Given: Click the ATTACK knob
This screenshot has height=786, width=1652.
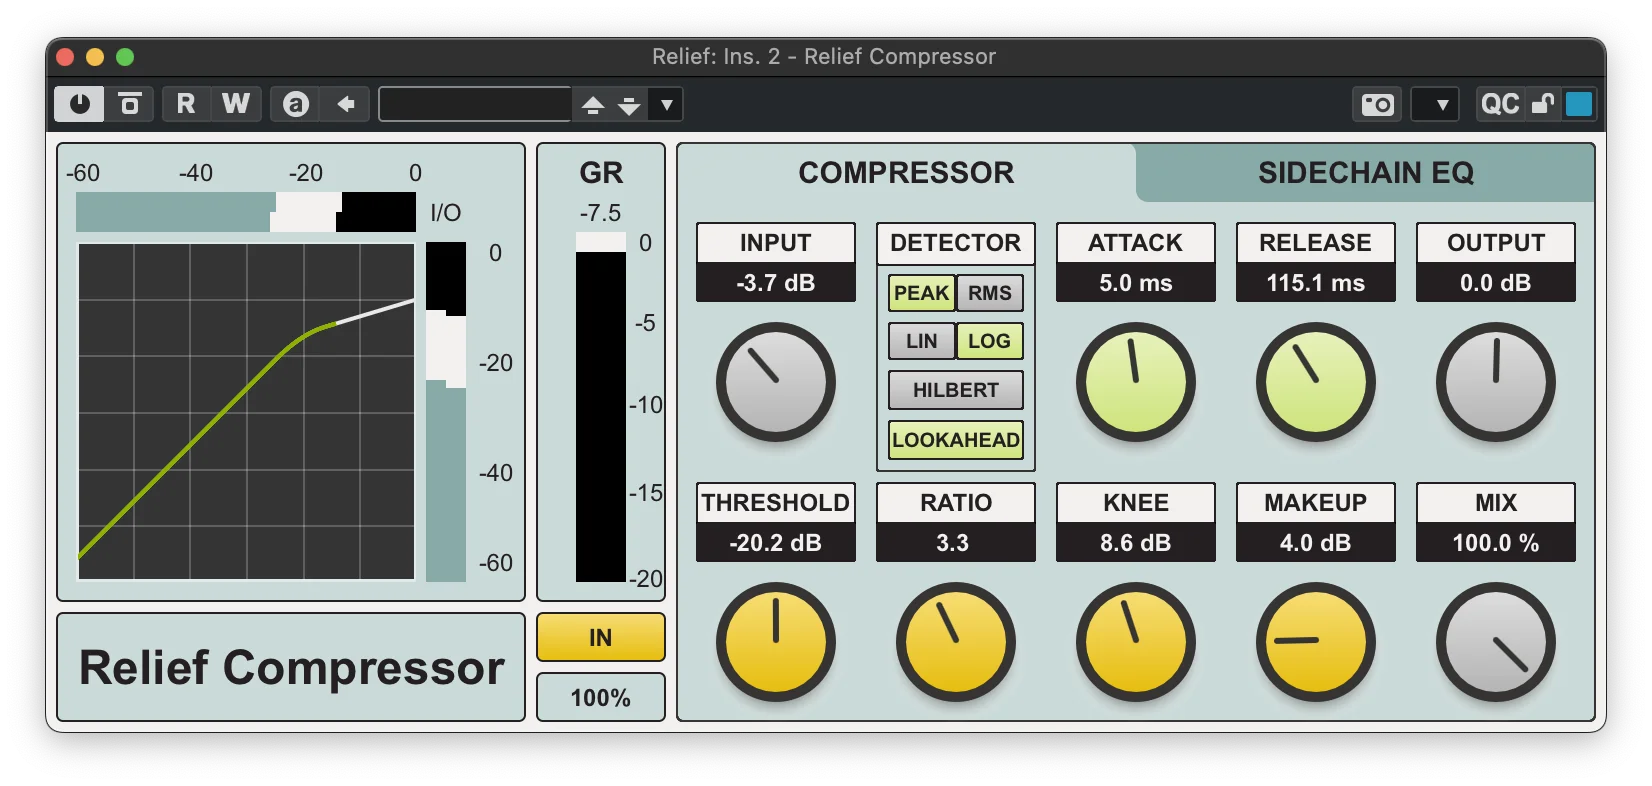Looking at the screenshot, I should coord(1136,382).
